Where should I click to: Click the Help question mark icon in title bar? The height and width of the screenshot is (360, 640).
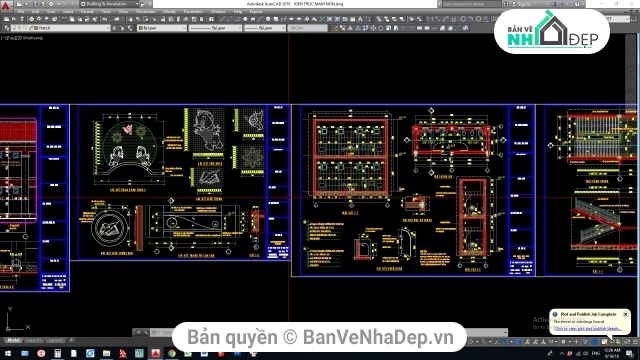pyautogui.click(x=577, y=4)
